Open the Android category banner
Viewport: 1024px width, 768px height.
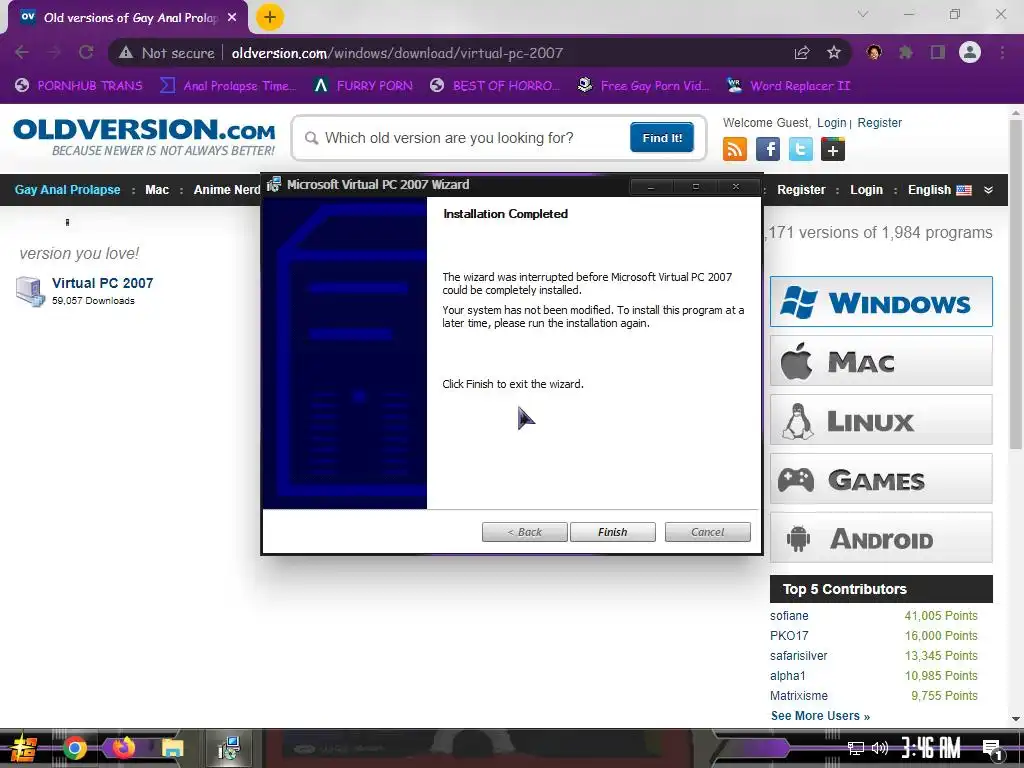881,537
